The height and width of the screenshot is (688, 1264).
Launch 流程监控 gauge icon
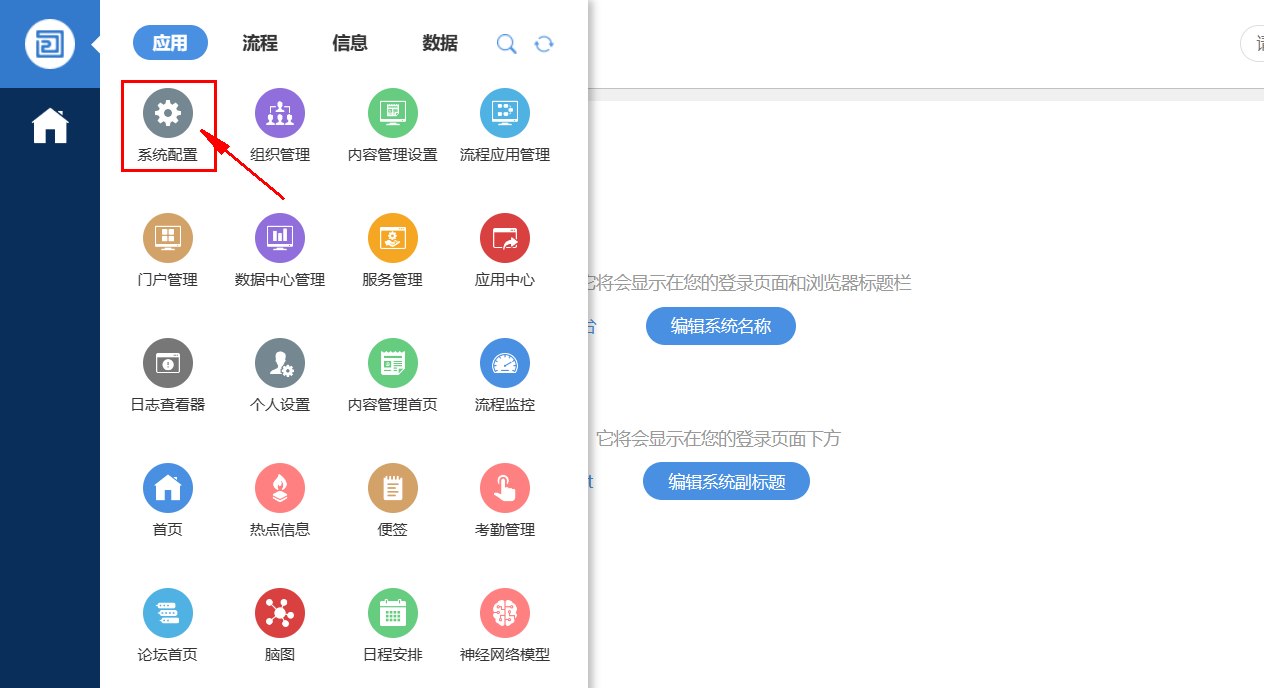[505, 363]
